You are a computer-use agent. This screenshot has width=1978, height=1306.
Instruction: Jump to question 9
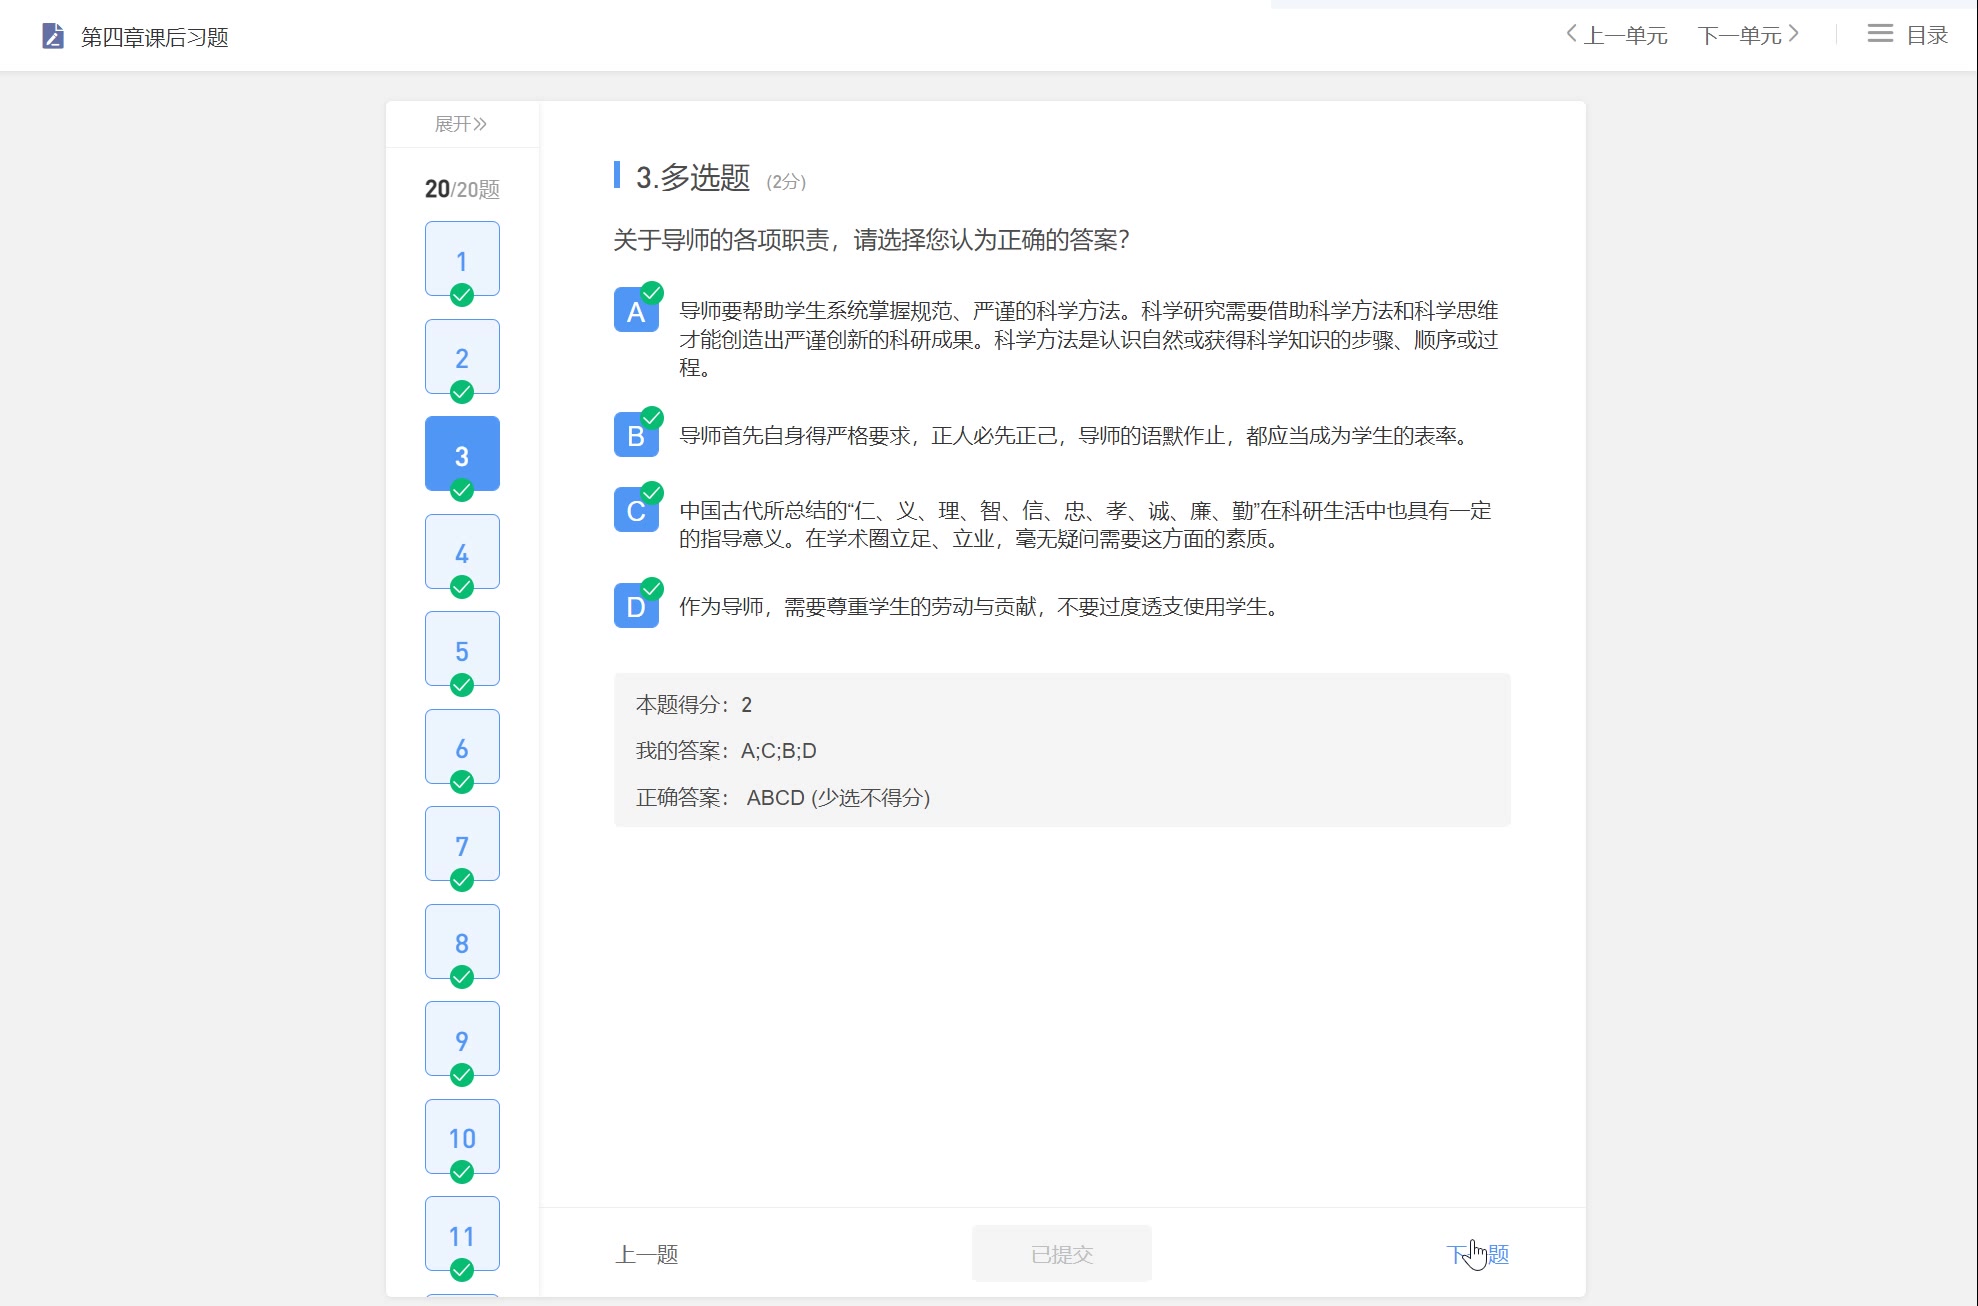(x=462, y=1038)
